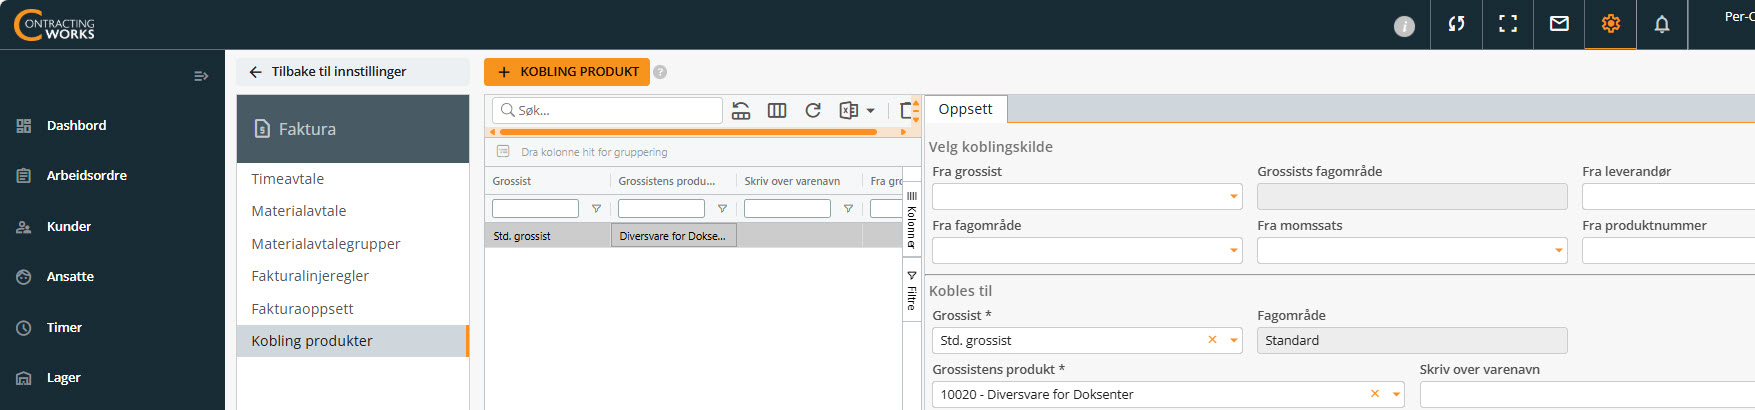1755x410 pixels.
Task: Click the Contracting Works logo
Action: coord(55,25)
